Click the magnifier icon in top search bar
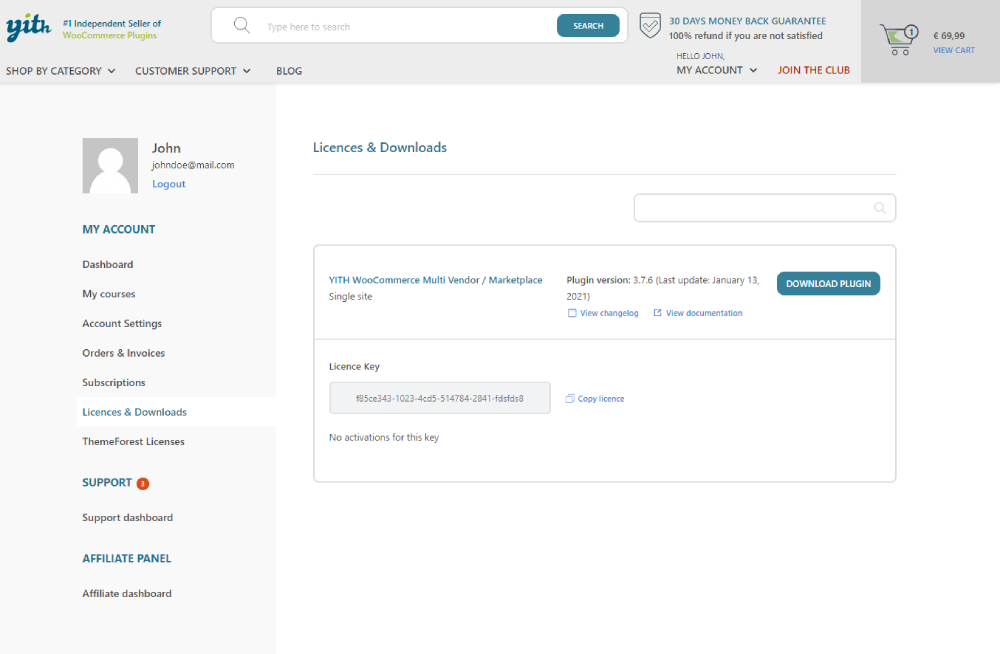 click(242, 26)
